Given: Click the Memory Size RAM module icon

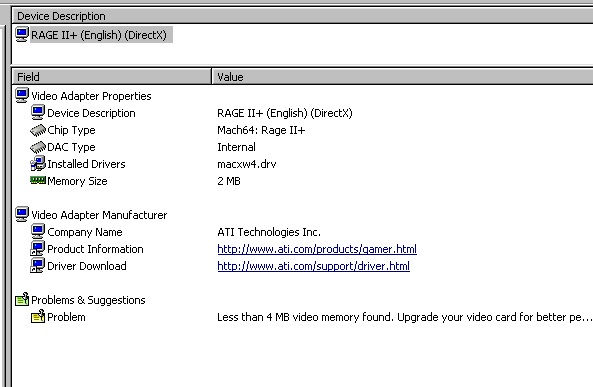Looking at the screenshot, I should (x=38, y=180).
